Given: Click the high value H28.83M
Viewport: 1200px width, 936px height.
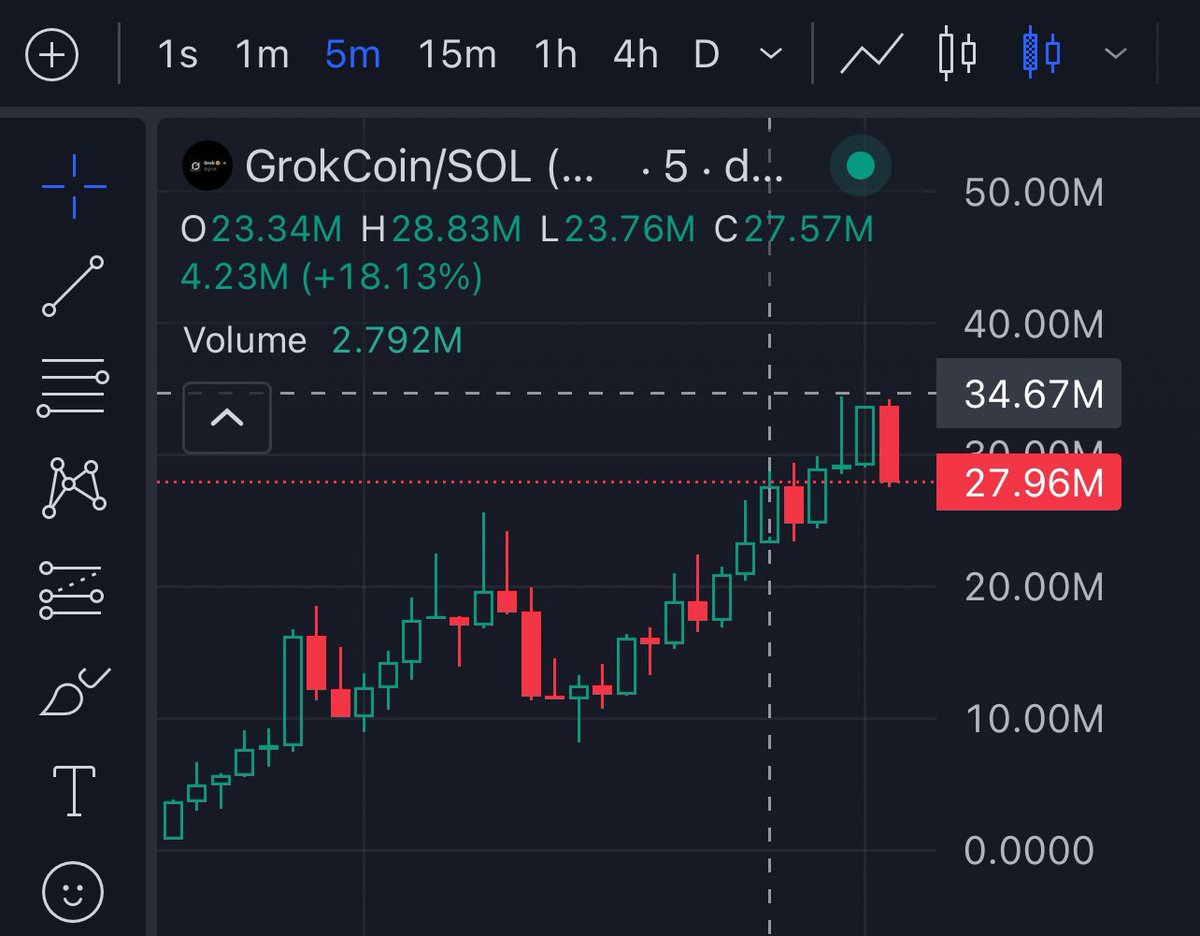Looking at the screenshot, I should (x=441, y=230).
